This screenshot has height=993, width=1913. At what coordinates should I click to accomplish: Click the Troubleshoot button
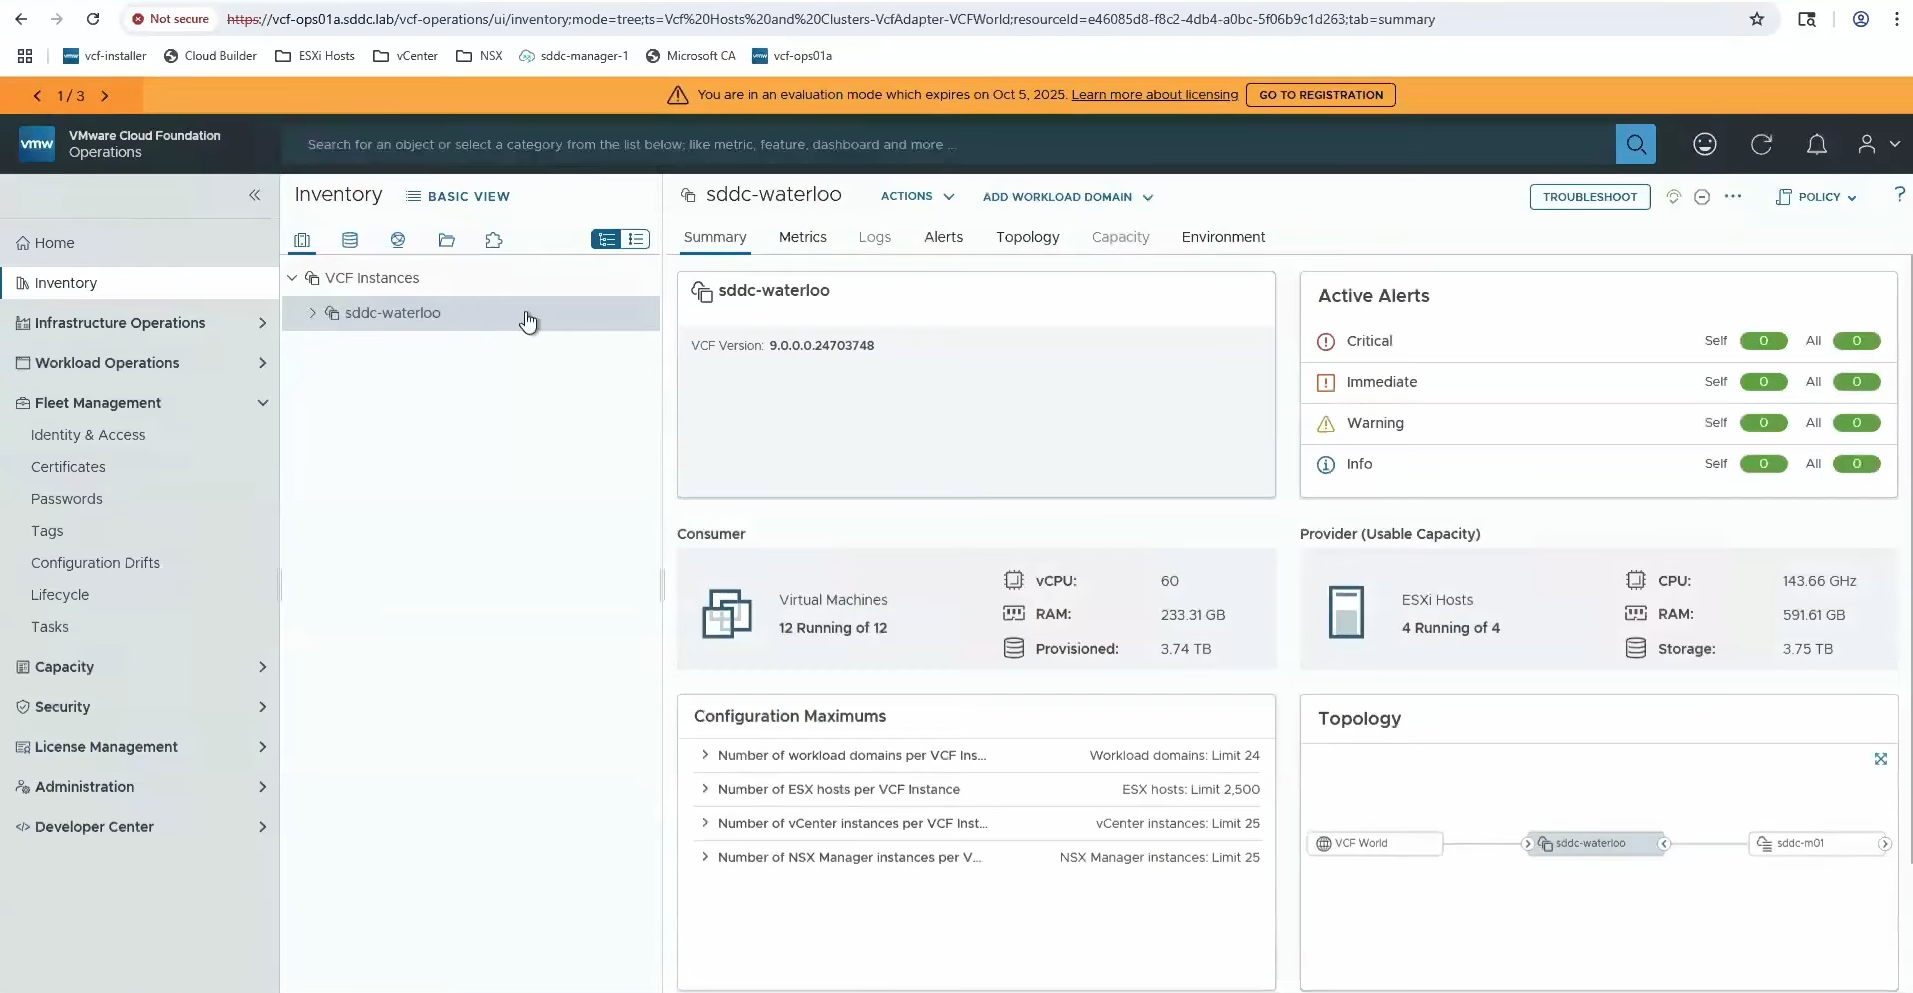(1589, 197)
